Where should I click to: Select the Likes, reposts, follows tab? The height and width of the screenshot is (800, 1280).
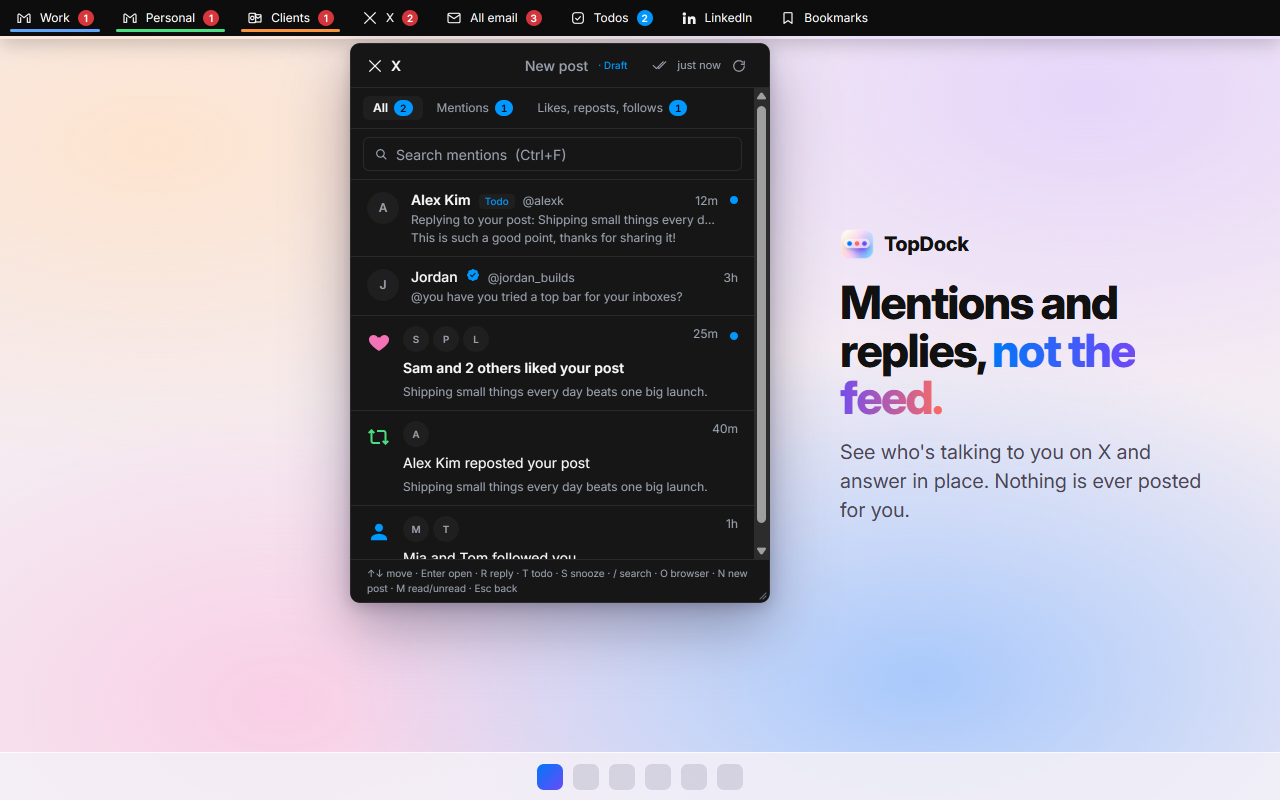612,108
